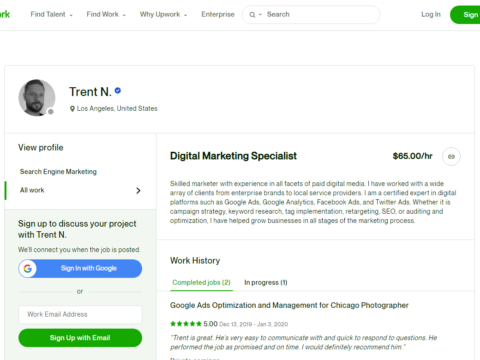Click the five-star rating icons
Viewport: 480px width, 360px height.
pos(186,324)
